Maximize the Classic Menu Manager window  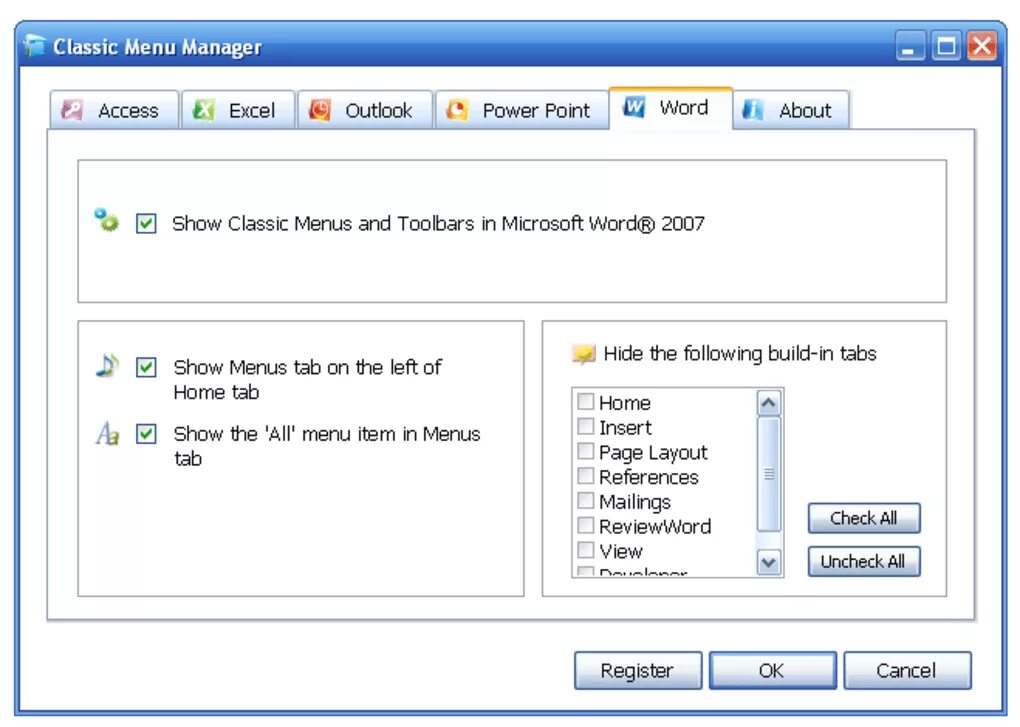tap(946, 46)
